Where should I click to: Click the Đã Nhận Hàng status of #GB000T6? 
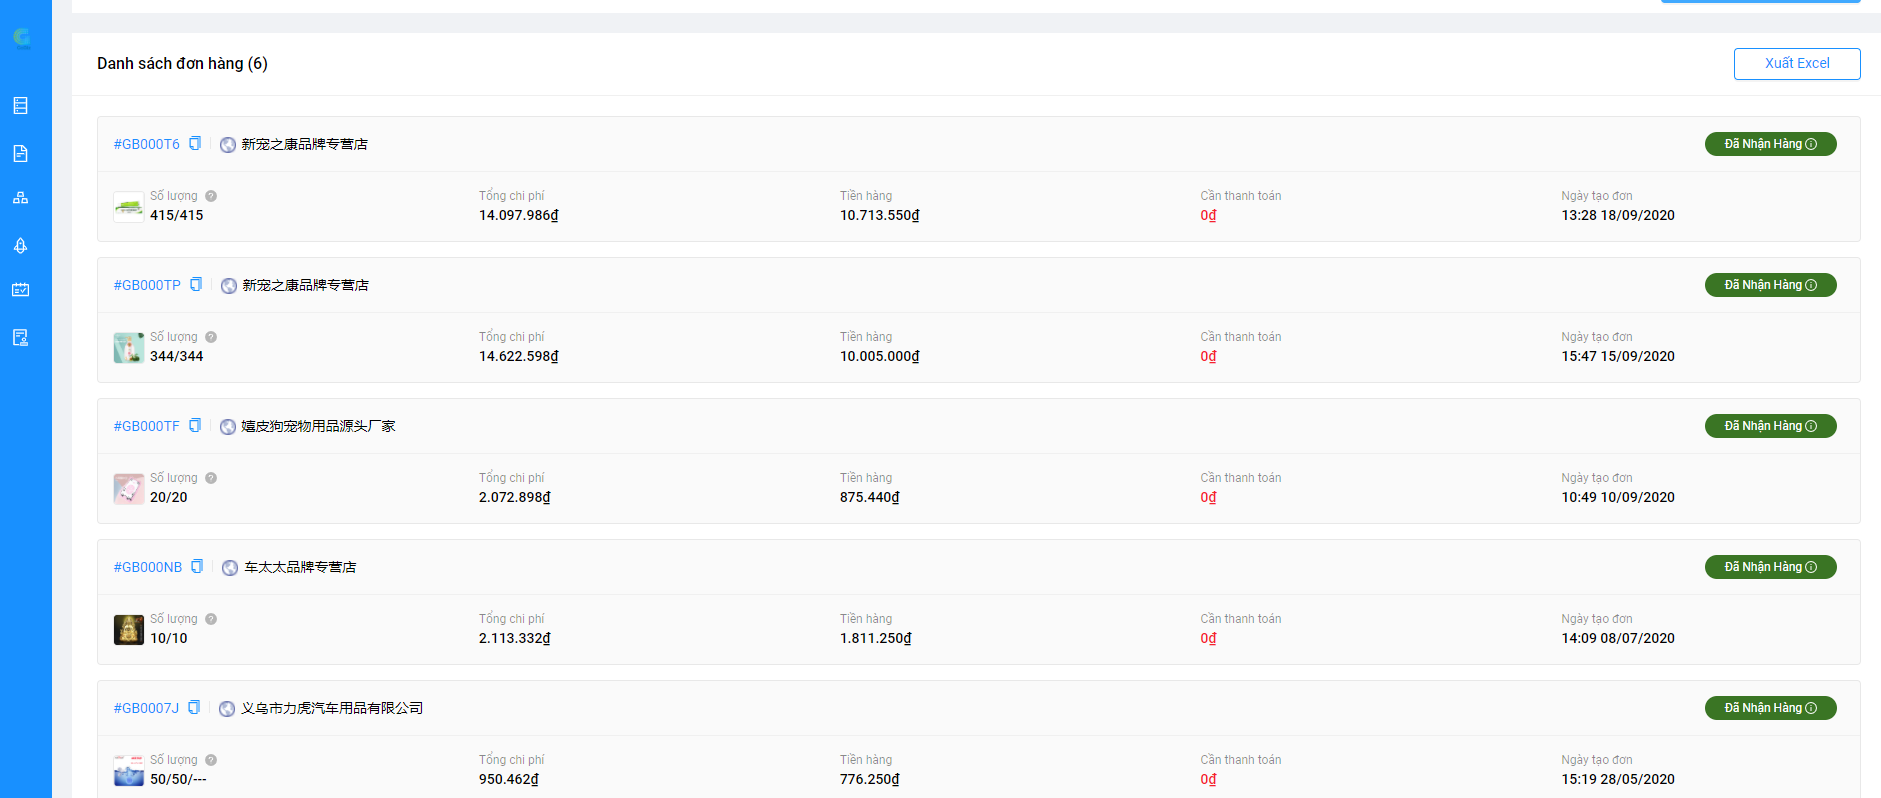[x=1769, y=144]
